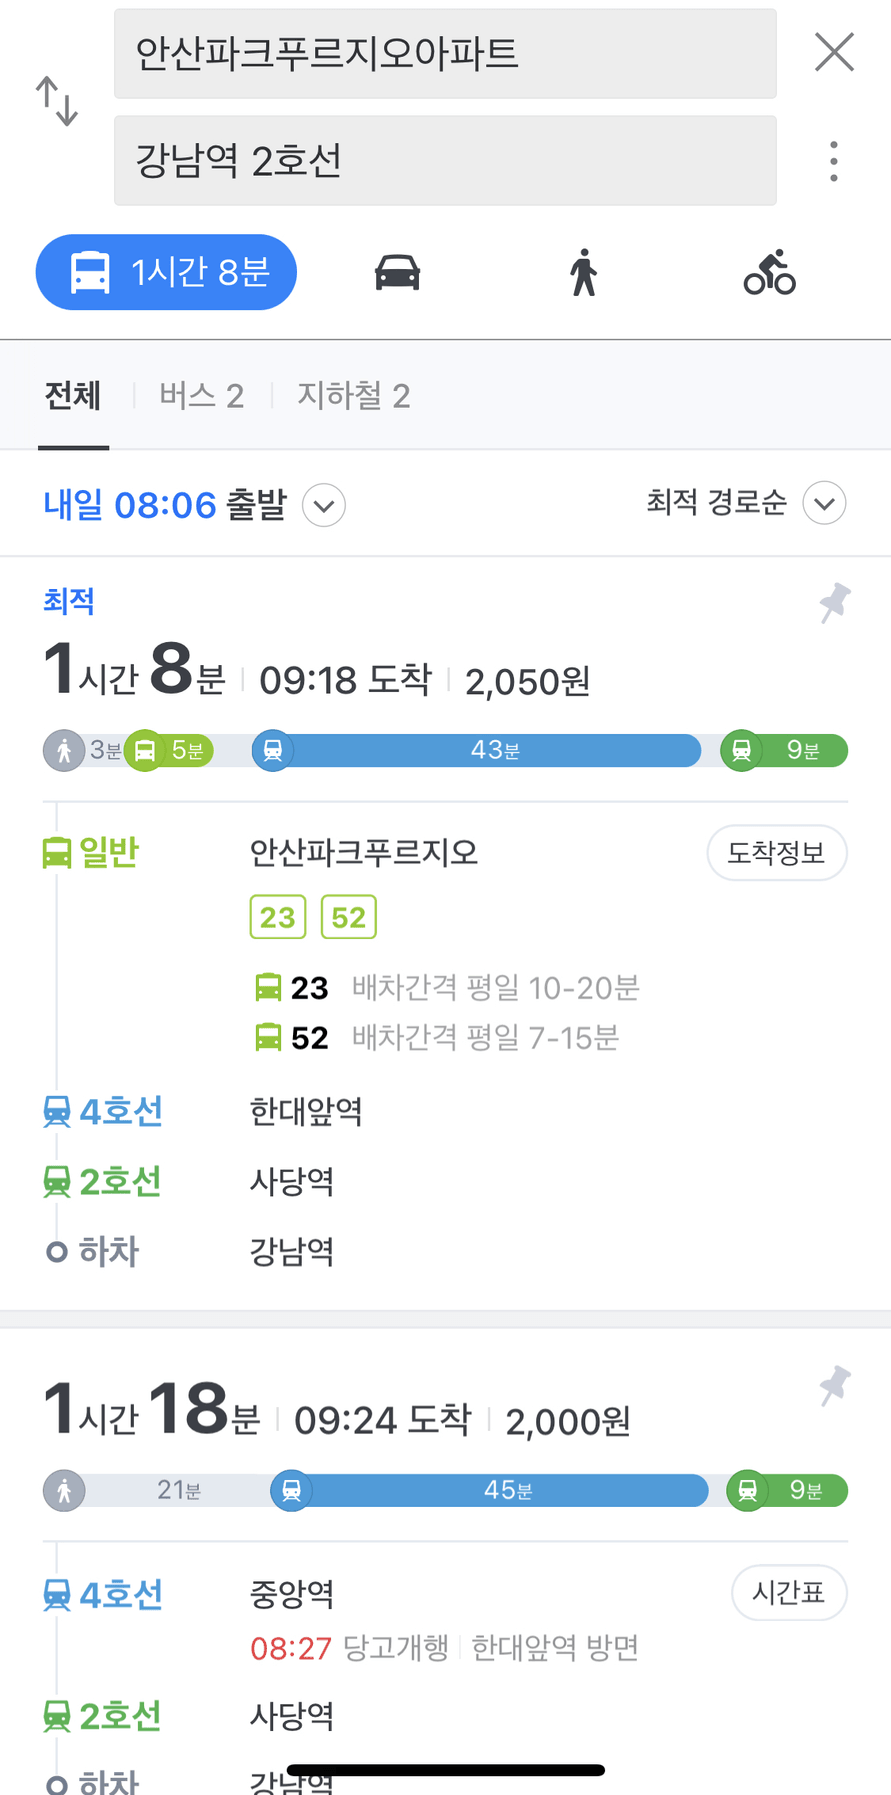Open the 최적 경로순 sort dropdown
The height and width of the screenshot is (1795, 891).
point(746,502)
